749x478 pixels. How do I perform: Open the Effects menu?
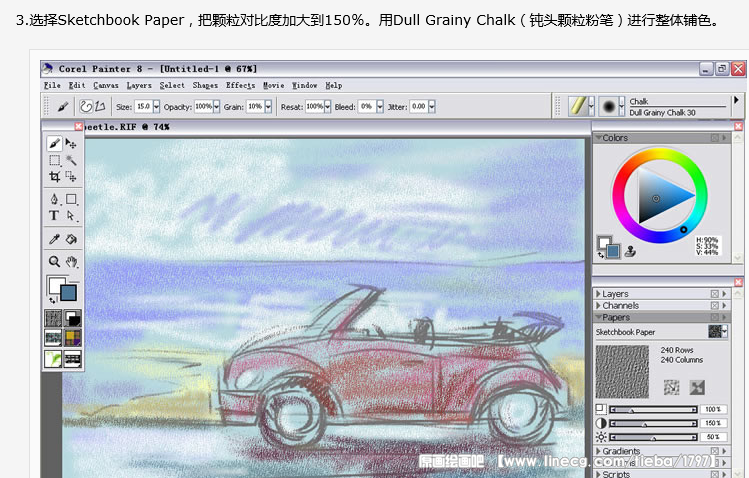point(240,85)
